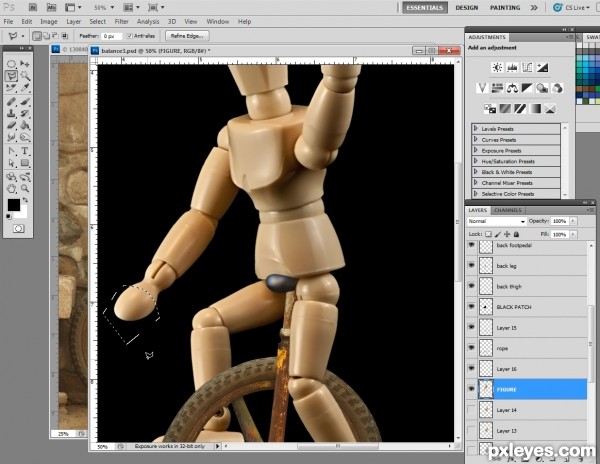The height and width of the screenshot is (464, 600).
Task: Select the Magic Wand tool
Action: [25, 76]
